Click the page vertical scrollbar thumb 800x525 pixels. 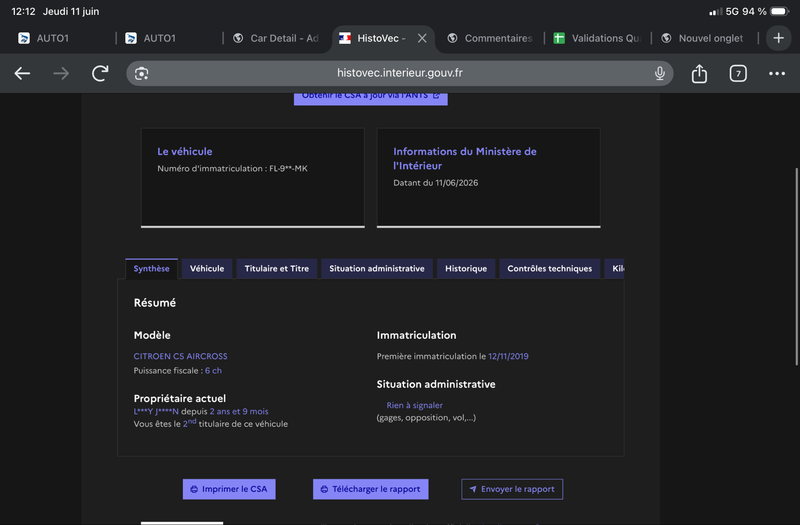pos(796,266)
